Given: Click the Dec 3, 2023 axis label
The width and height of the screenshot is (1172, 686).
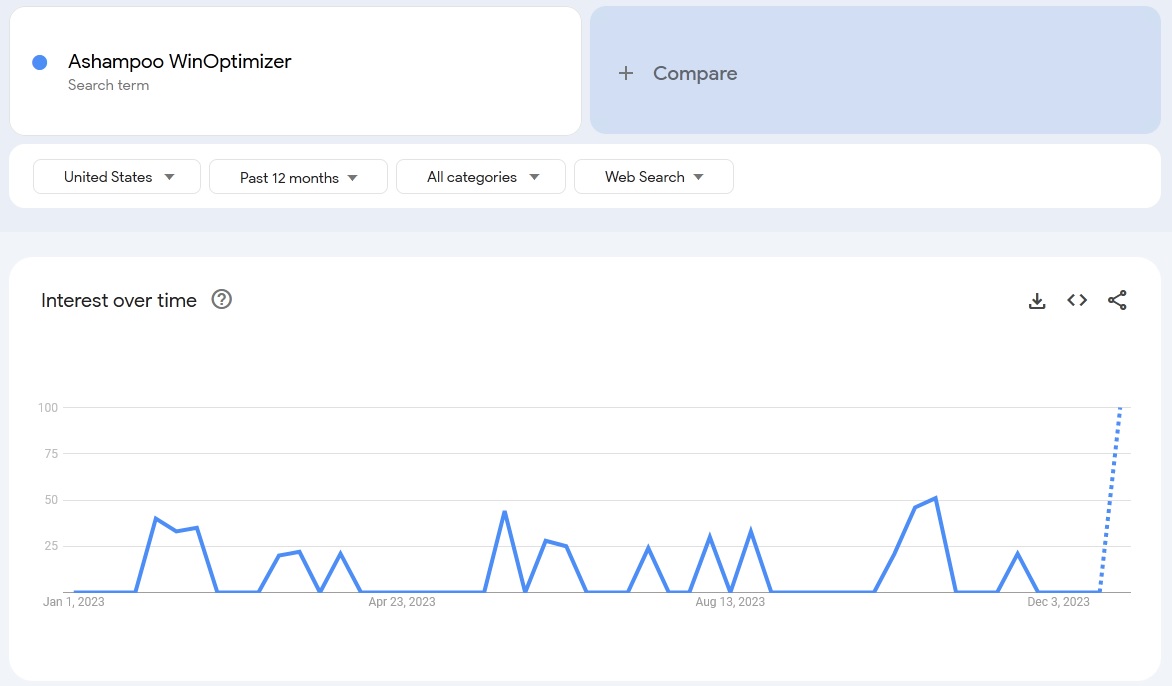Looking at the screenshot, I should 1058,602.
